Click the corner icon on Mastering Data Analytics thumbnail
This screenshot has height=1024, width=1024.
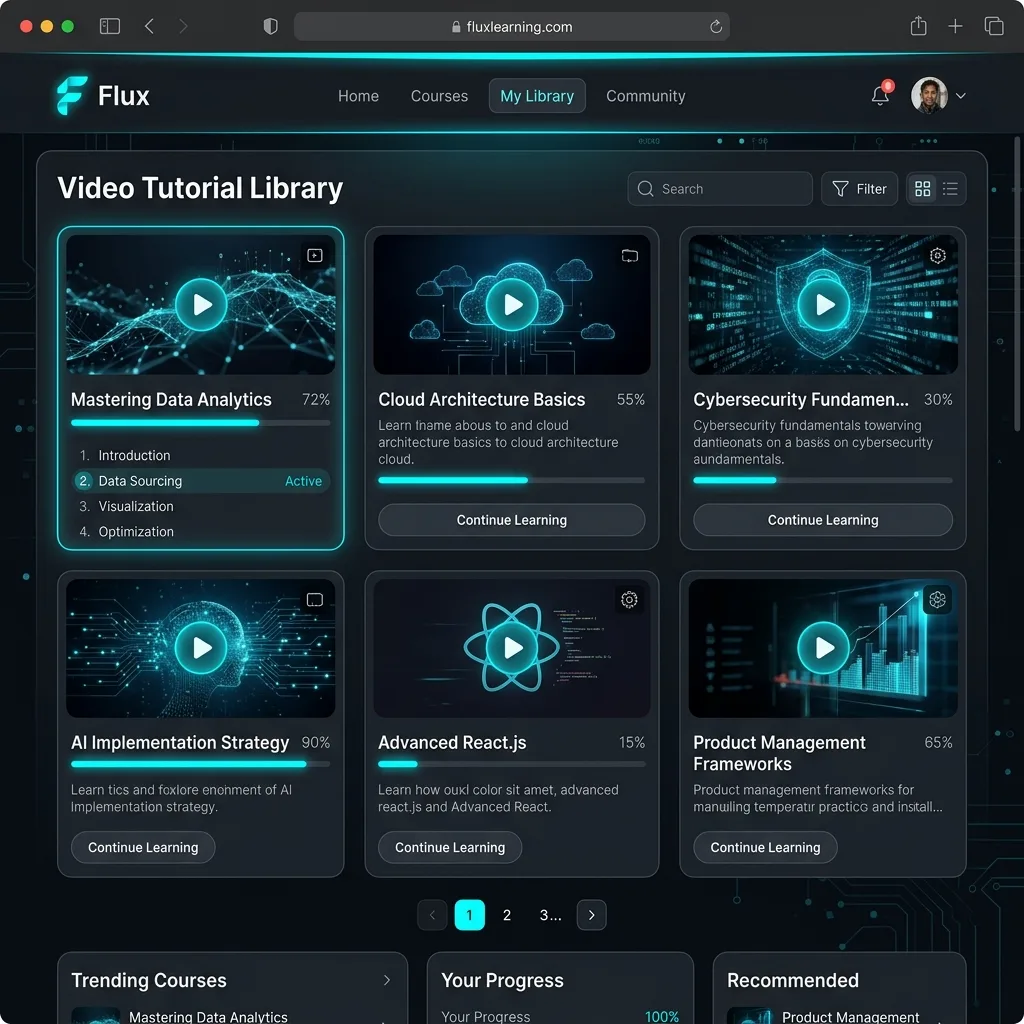point(315,255)
